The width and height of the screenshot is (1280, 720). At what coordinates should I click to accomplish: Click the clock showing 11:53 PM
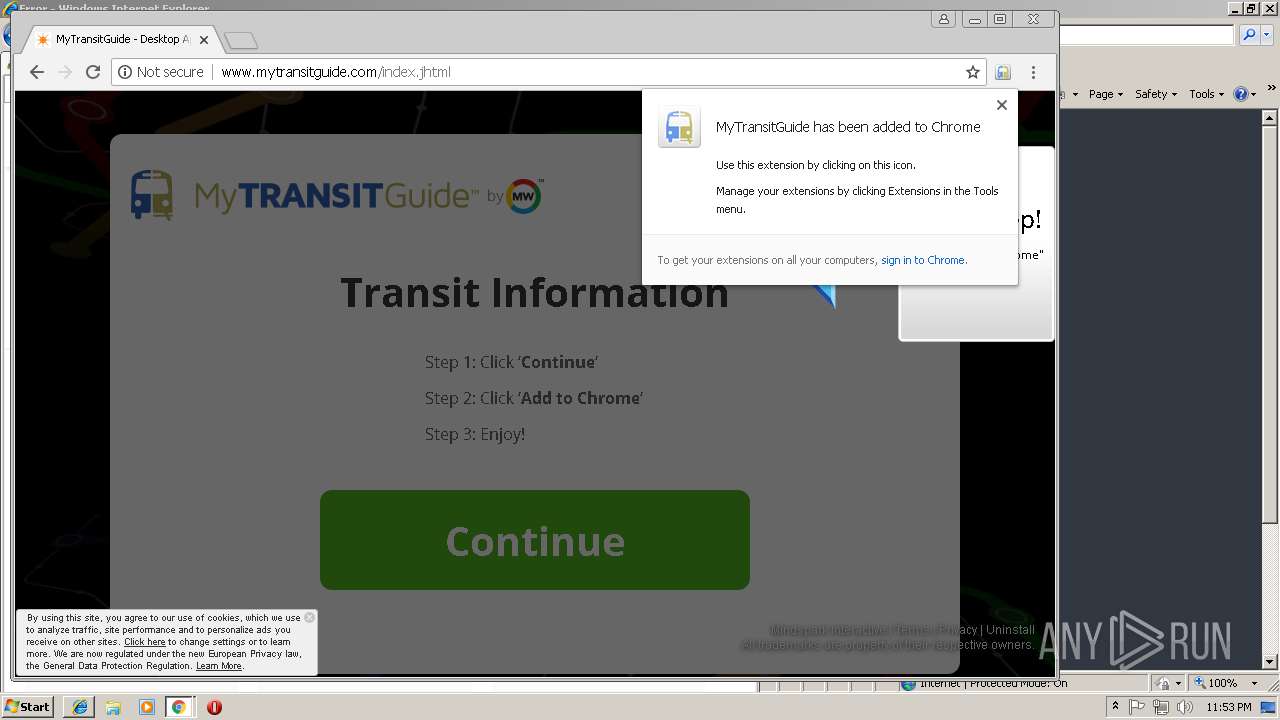coord(1229,707)
